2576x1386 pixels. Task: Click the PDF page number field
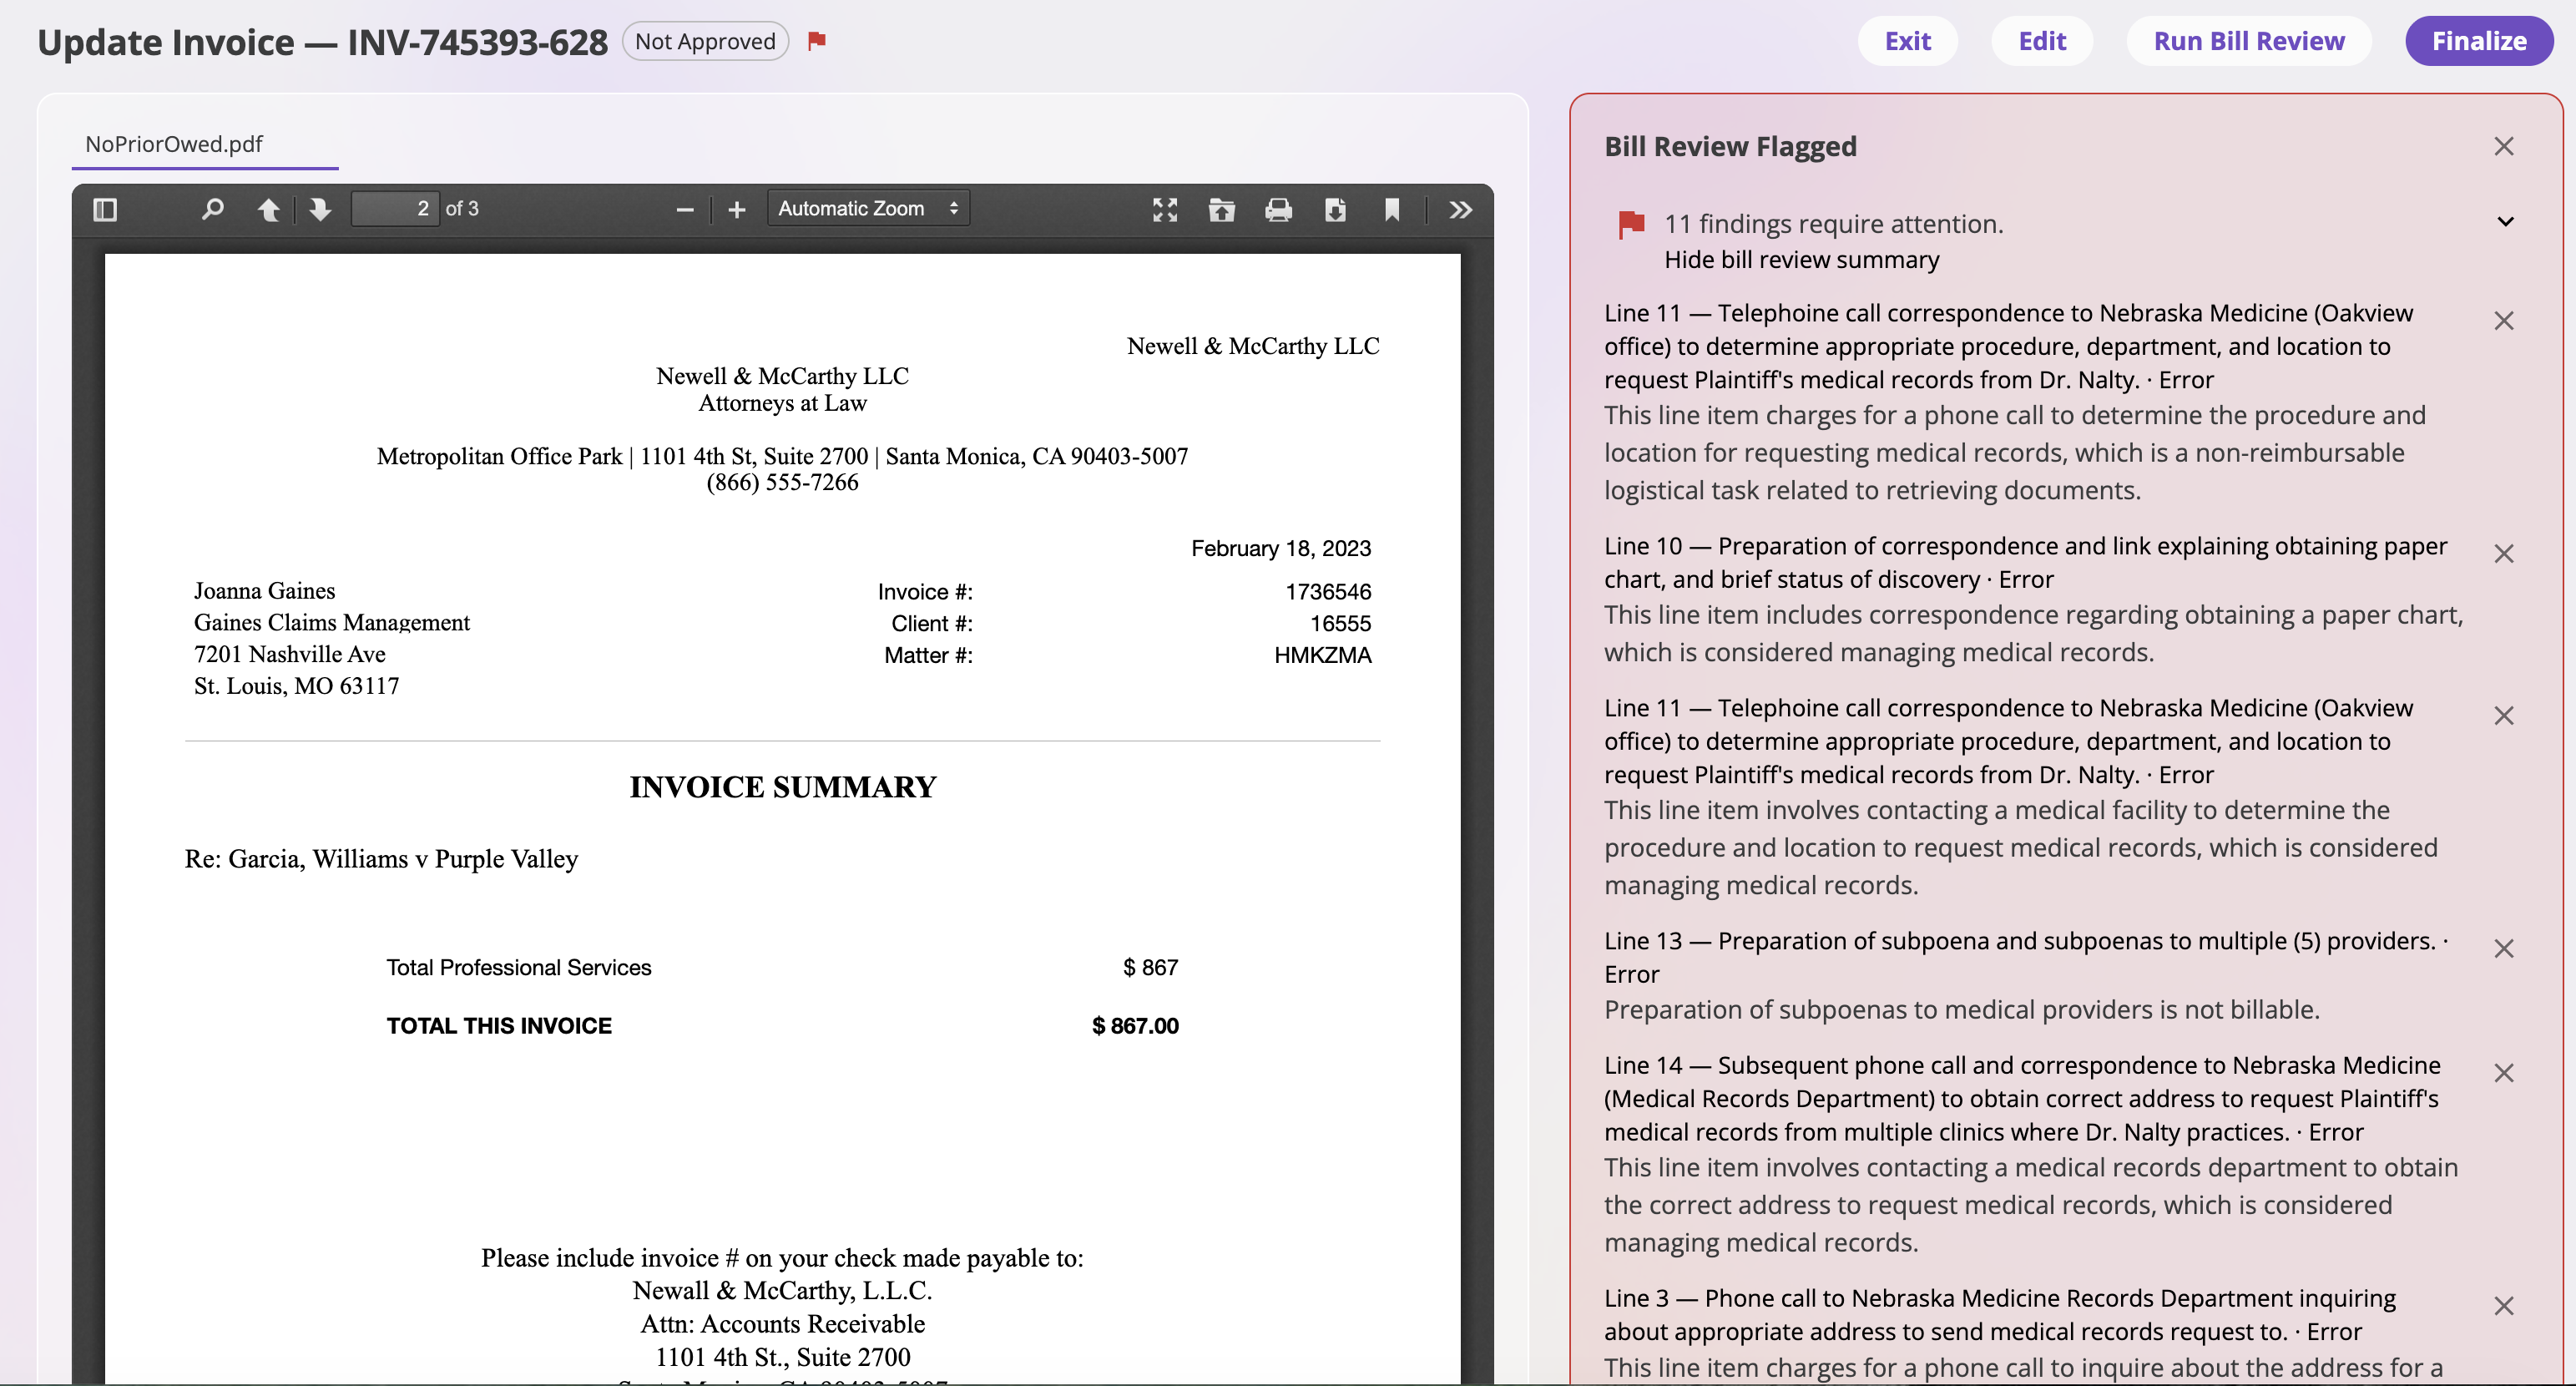tap(395, 209)
